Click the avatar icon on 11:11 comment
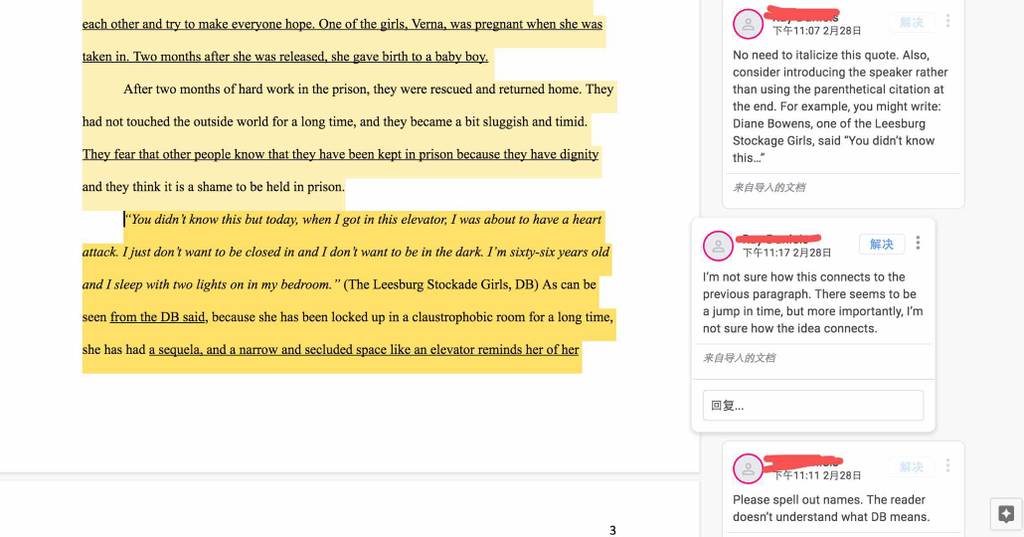The height and width of the screenshot is (537, 1024). 748,469
